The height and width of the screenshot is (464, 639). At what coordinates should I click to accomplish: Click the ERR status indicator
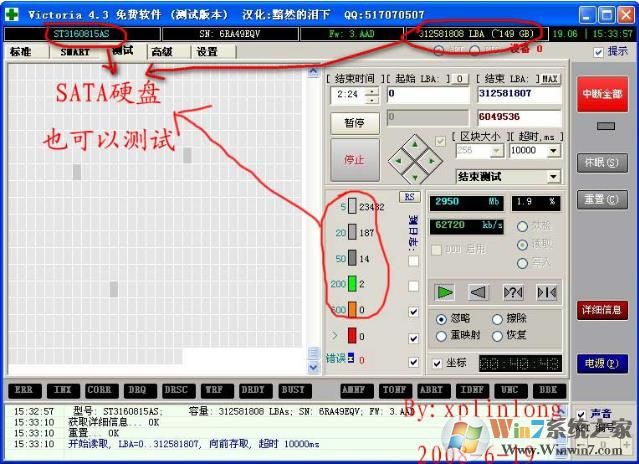(25, 390)
